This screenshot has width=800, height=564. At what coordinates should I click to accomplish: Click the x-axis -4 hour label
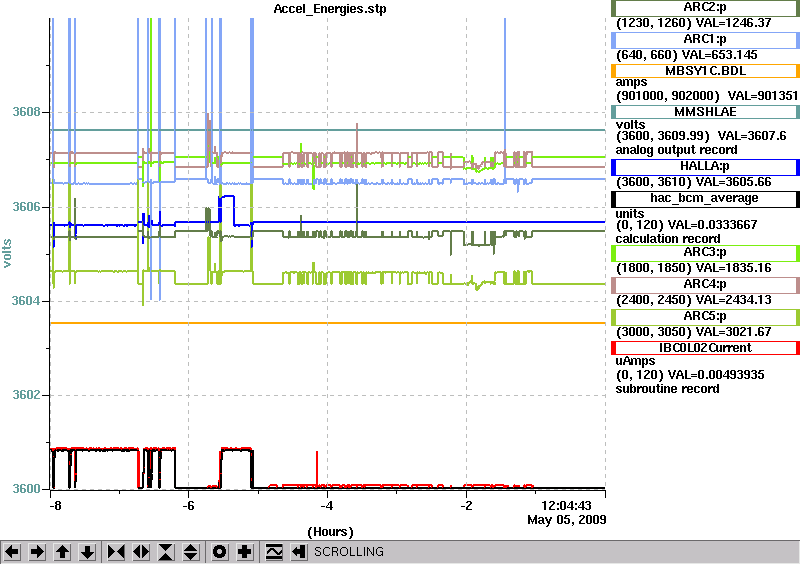pos(327,506)
